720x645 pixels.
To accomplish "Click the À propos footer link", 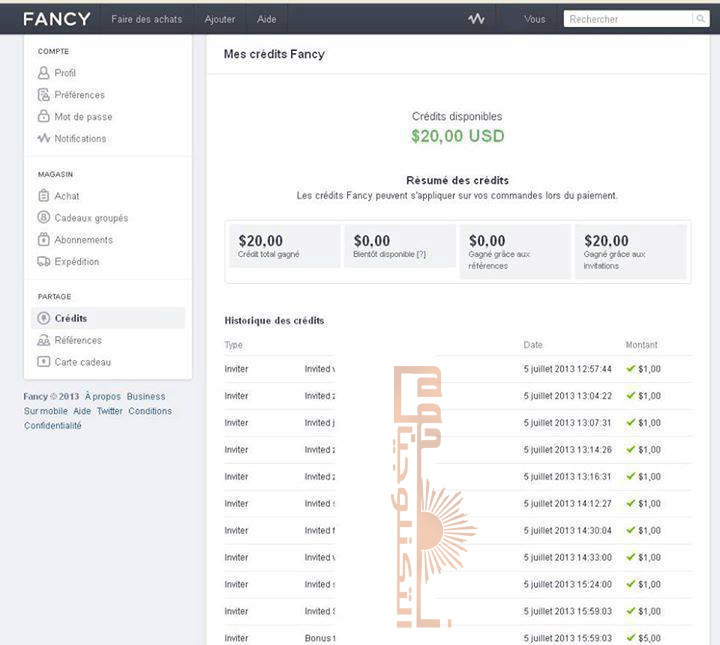I will (102, 396).
